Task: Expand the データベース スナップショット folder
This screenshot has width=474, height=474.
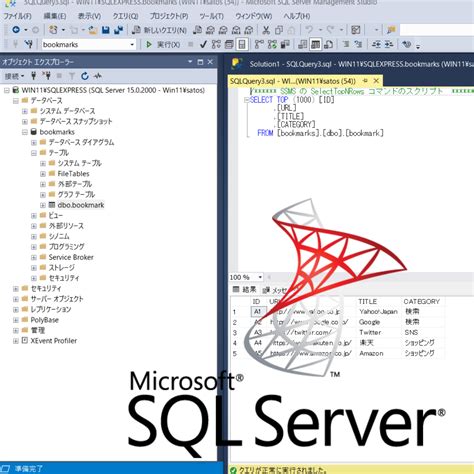Action: (25, 122)
